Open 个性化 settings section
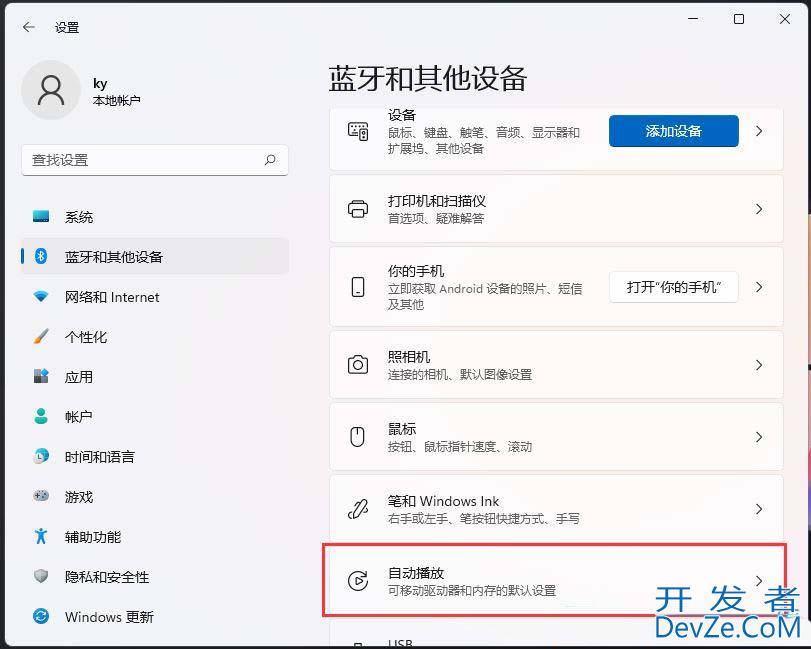 pyautogui.click(x=155, y=337)
